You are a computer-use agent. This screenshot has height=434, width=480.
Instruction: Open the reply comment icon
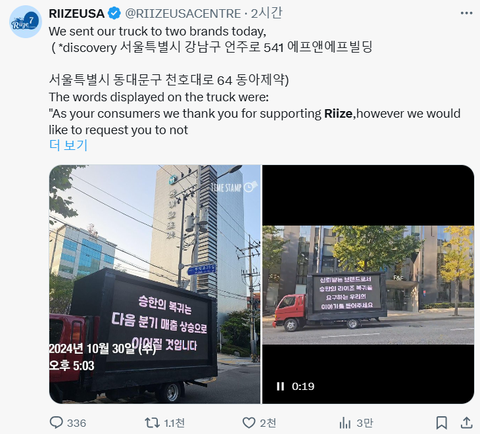pos(56,422)
